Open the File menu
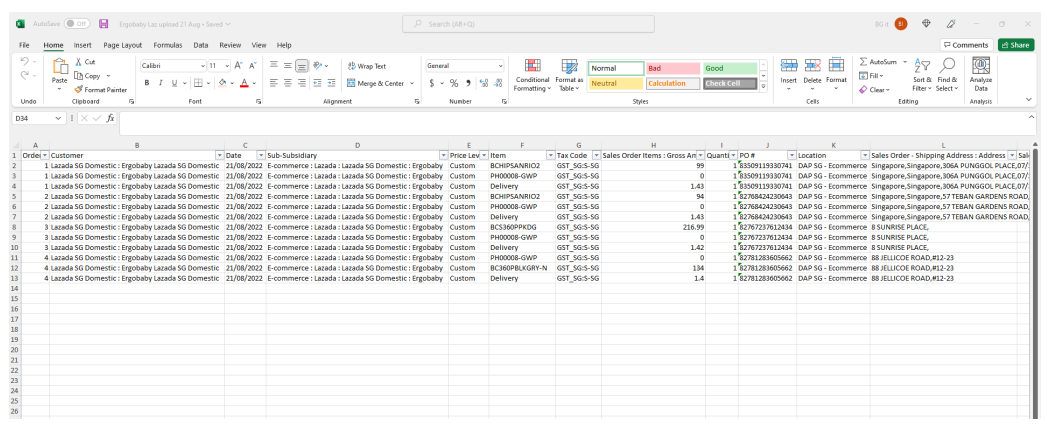Image resolution: width=1047 pixels, height=431 pixels. click(24, 45)
